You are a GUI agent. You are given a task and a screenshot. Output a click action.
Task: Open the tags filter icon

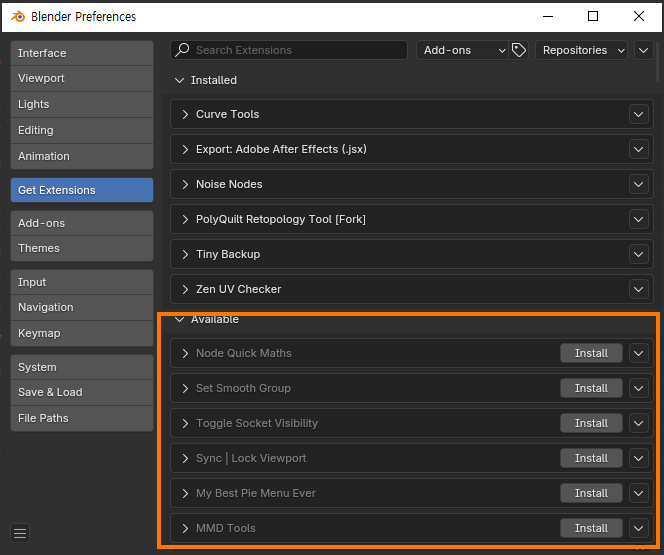[x=519, y=50]
